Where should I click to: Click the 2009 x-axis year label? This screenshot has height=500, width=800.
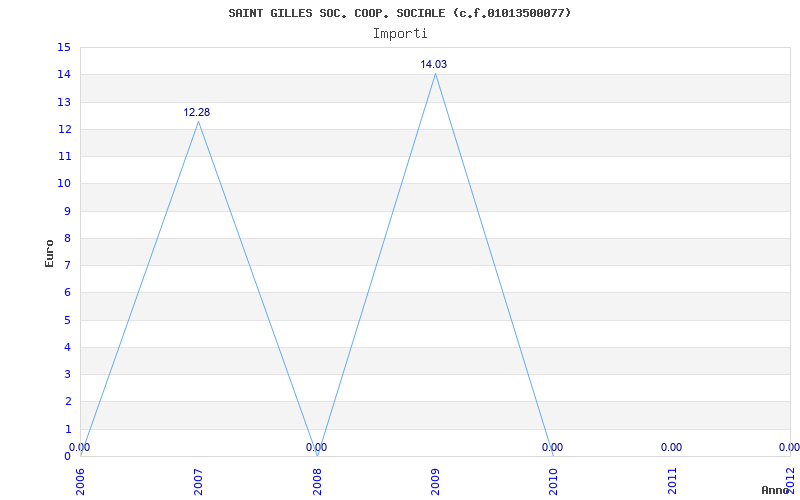435,481
